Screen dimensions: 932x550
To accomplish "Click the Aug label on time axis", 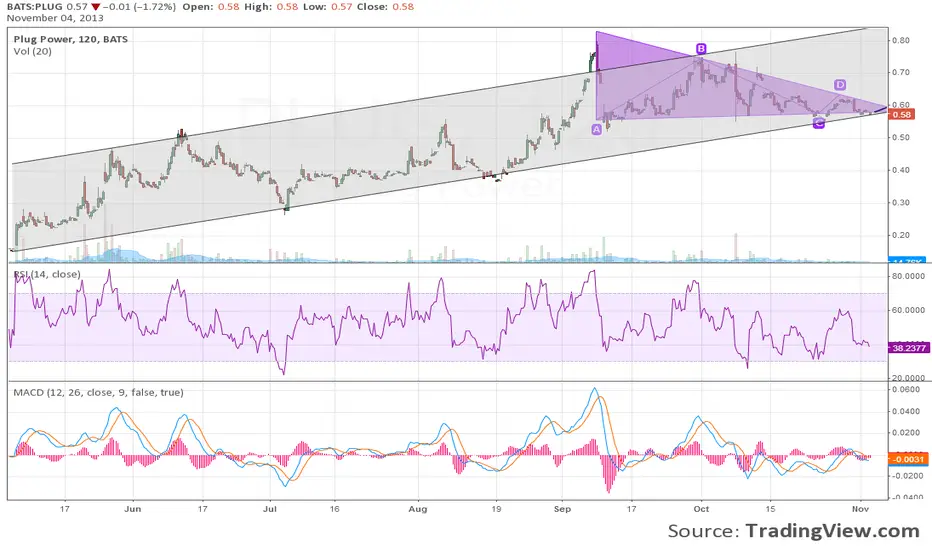I will pyautogui.click(x=418, y=509).
